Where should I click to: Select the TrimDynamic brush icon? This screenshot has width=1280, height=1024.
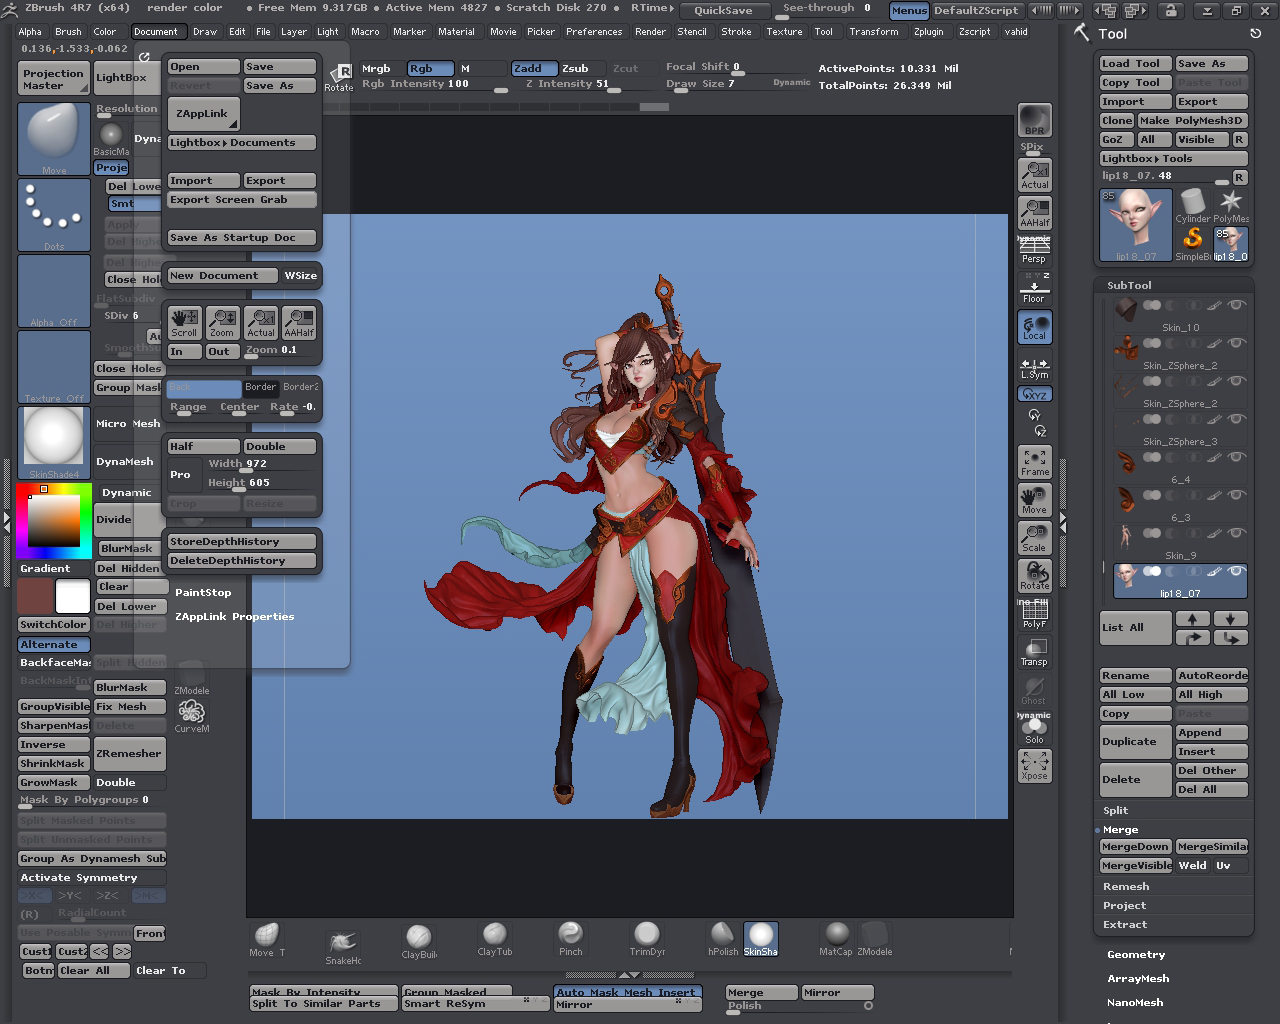click(647, 939)
